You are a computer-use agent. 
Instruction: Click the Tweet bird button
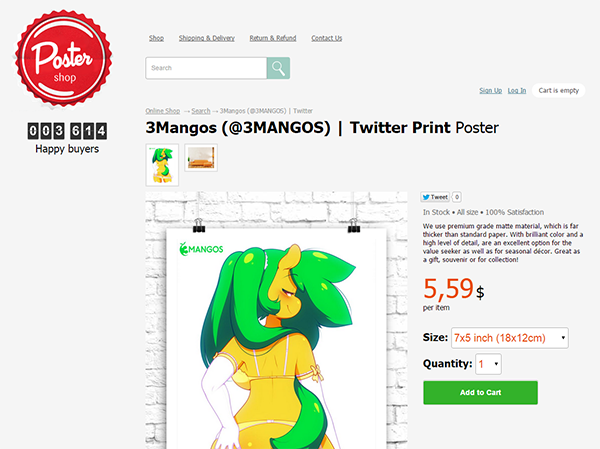pyautogui.click(x=435, y=197)
